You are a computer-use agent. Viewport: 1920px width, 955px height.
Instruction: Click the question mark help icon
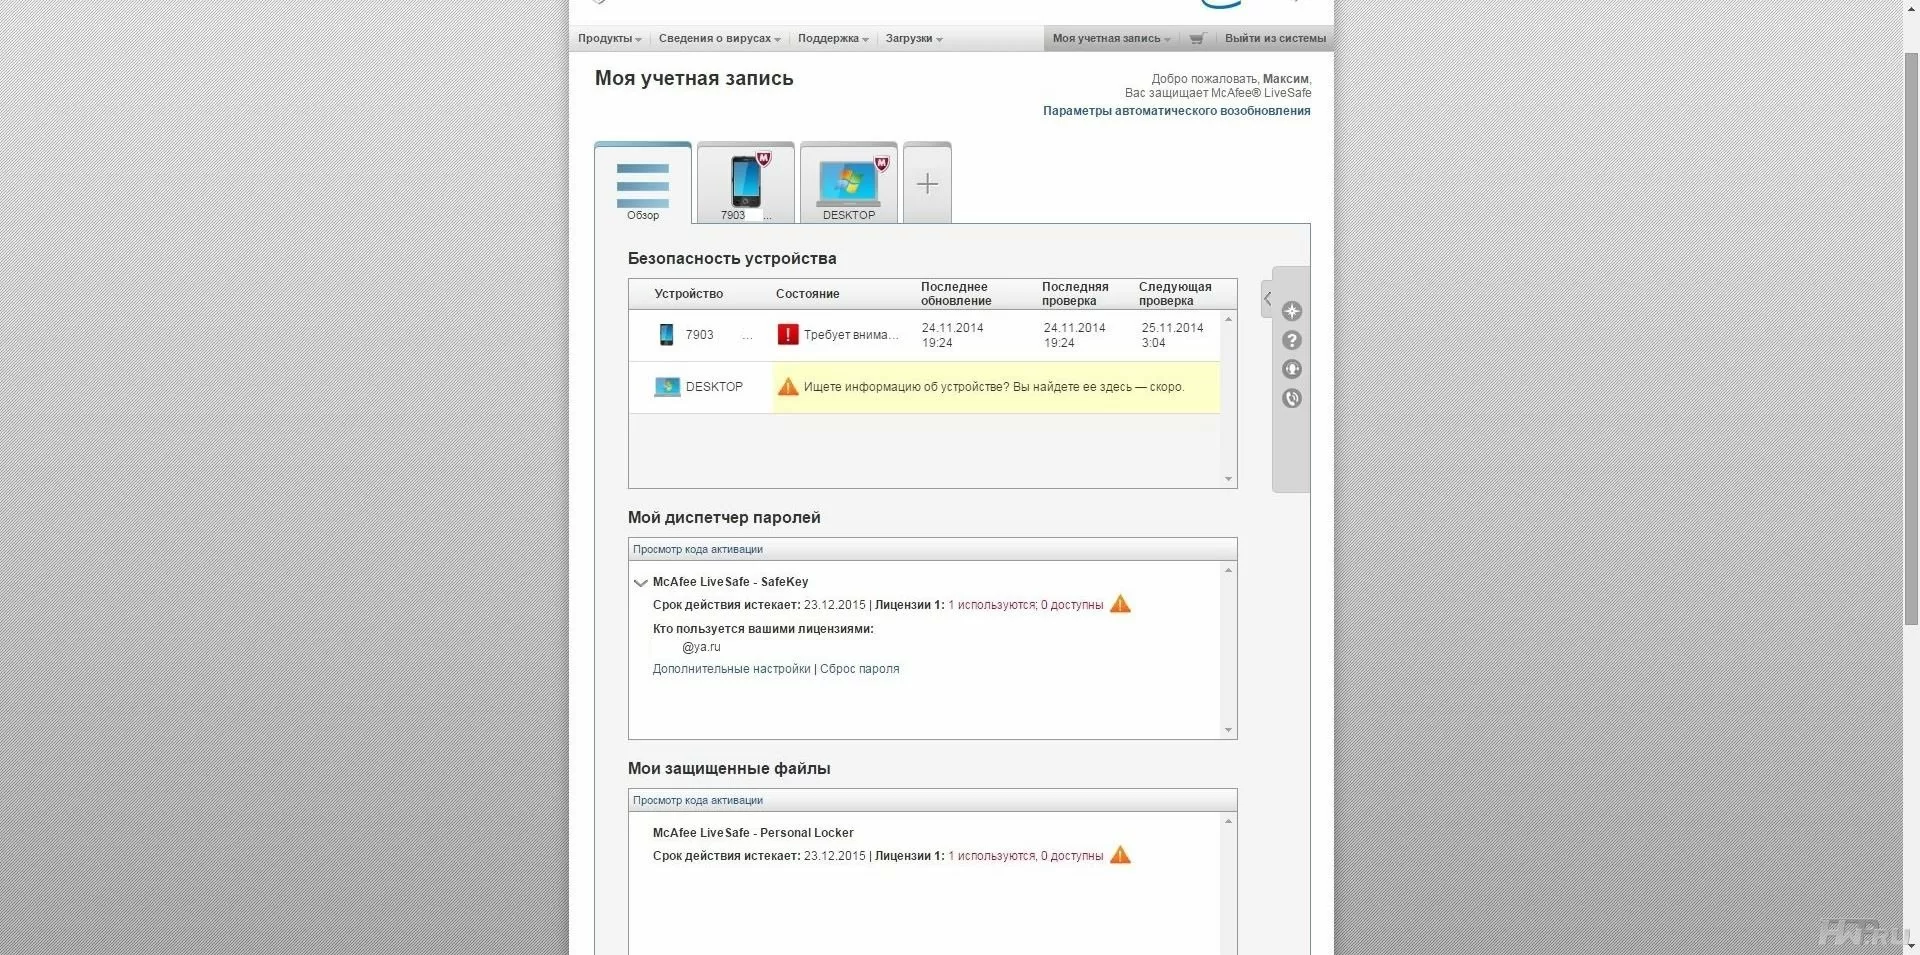(x=1292, y=340)
